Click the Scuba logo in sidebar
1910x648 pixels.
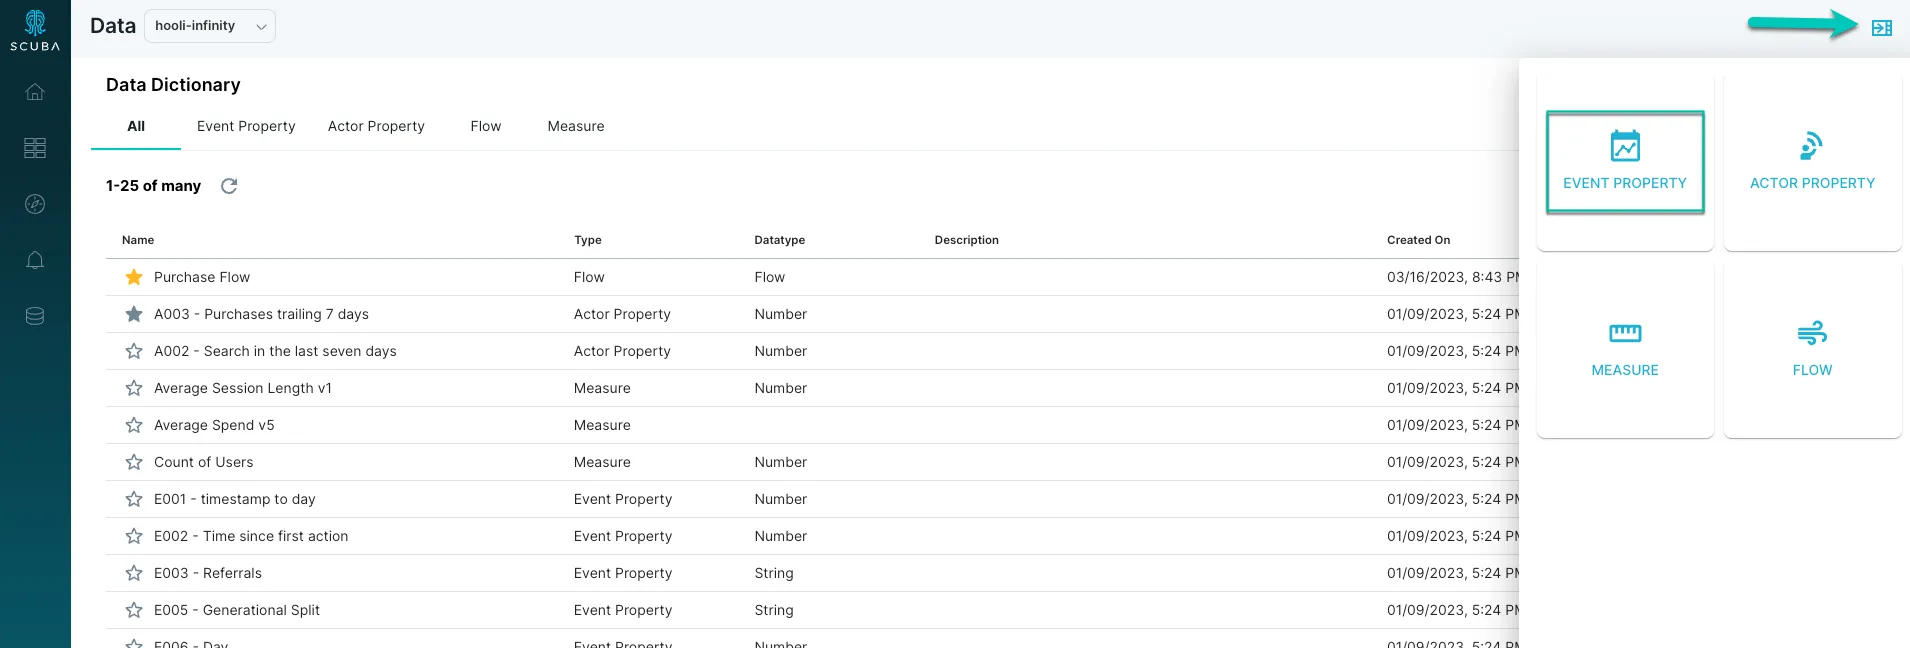(35, 30)
